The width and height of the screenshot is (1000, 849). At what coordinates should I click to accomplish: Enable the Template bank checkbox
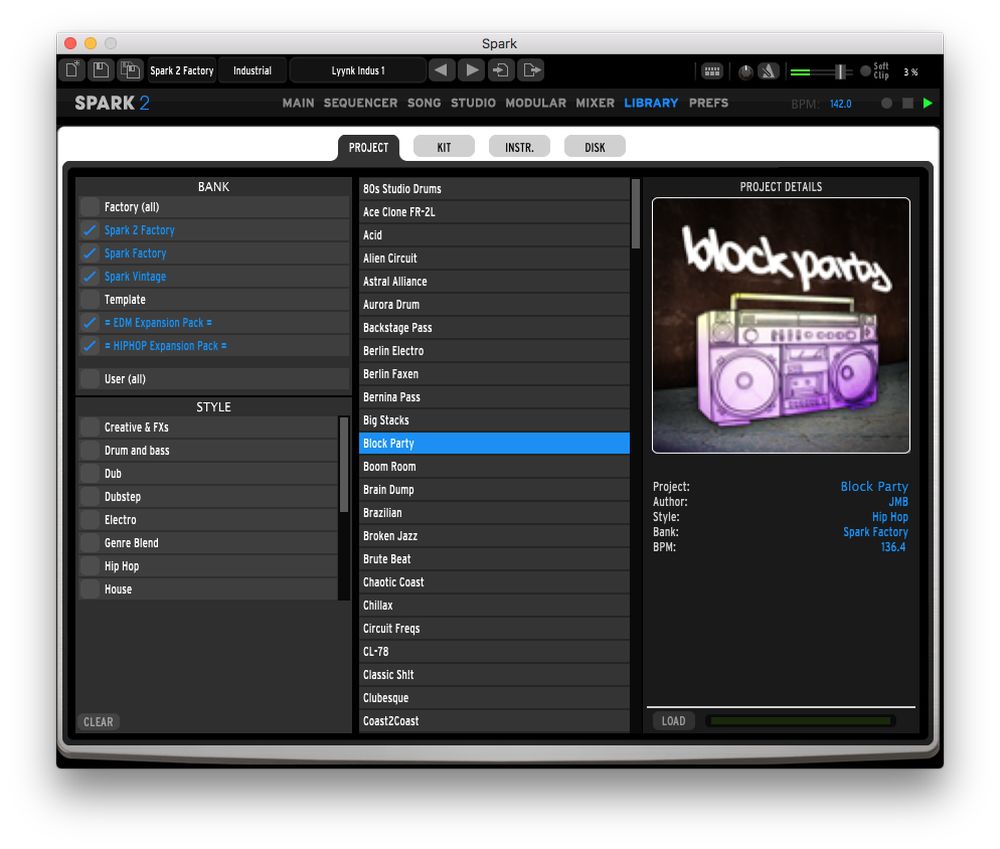pyautogui.click(x=91, y=299)
